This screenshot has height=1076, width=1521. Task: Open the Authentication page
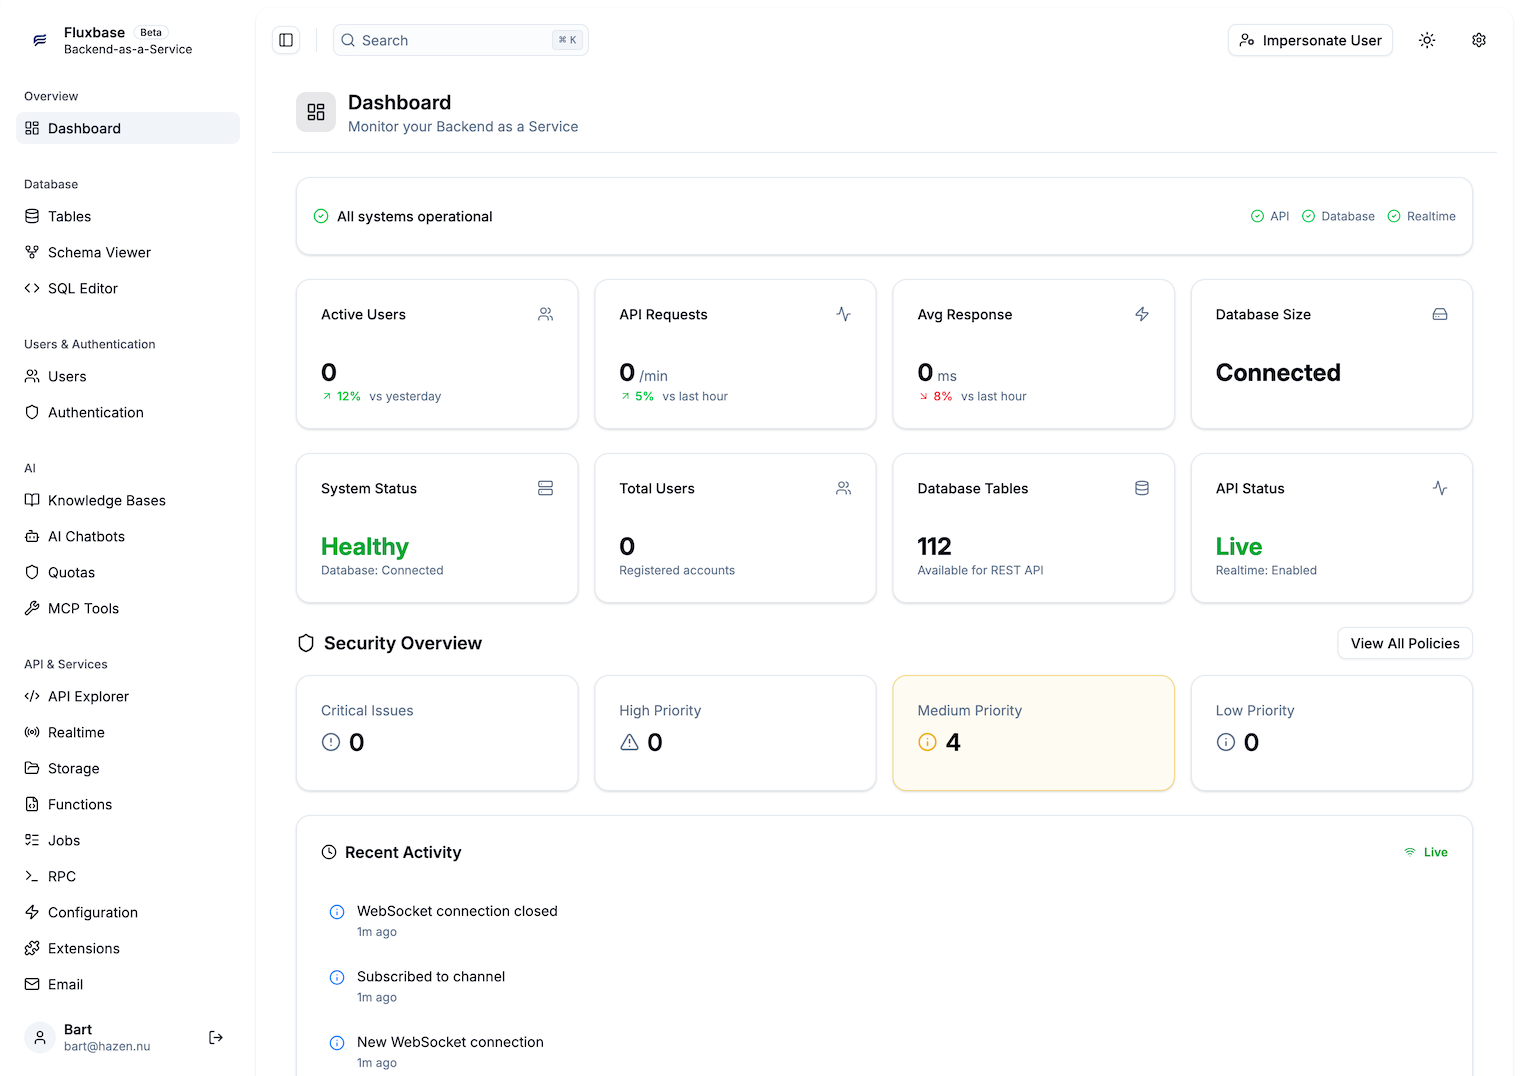tap(128, 412)
